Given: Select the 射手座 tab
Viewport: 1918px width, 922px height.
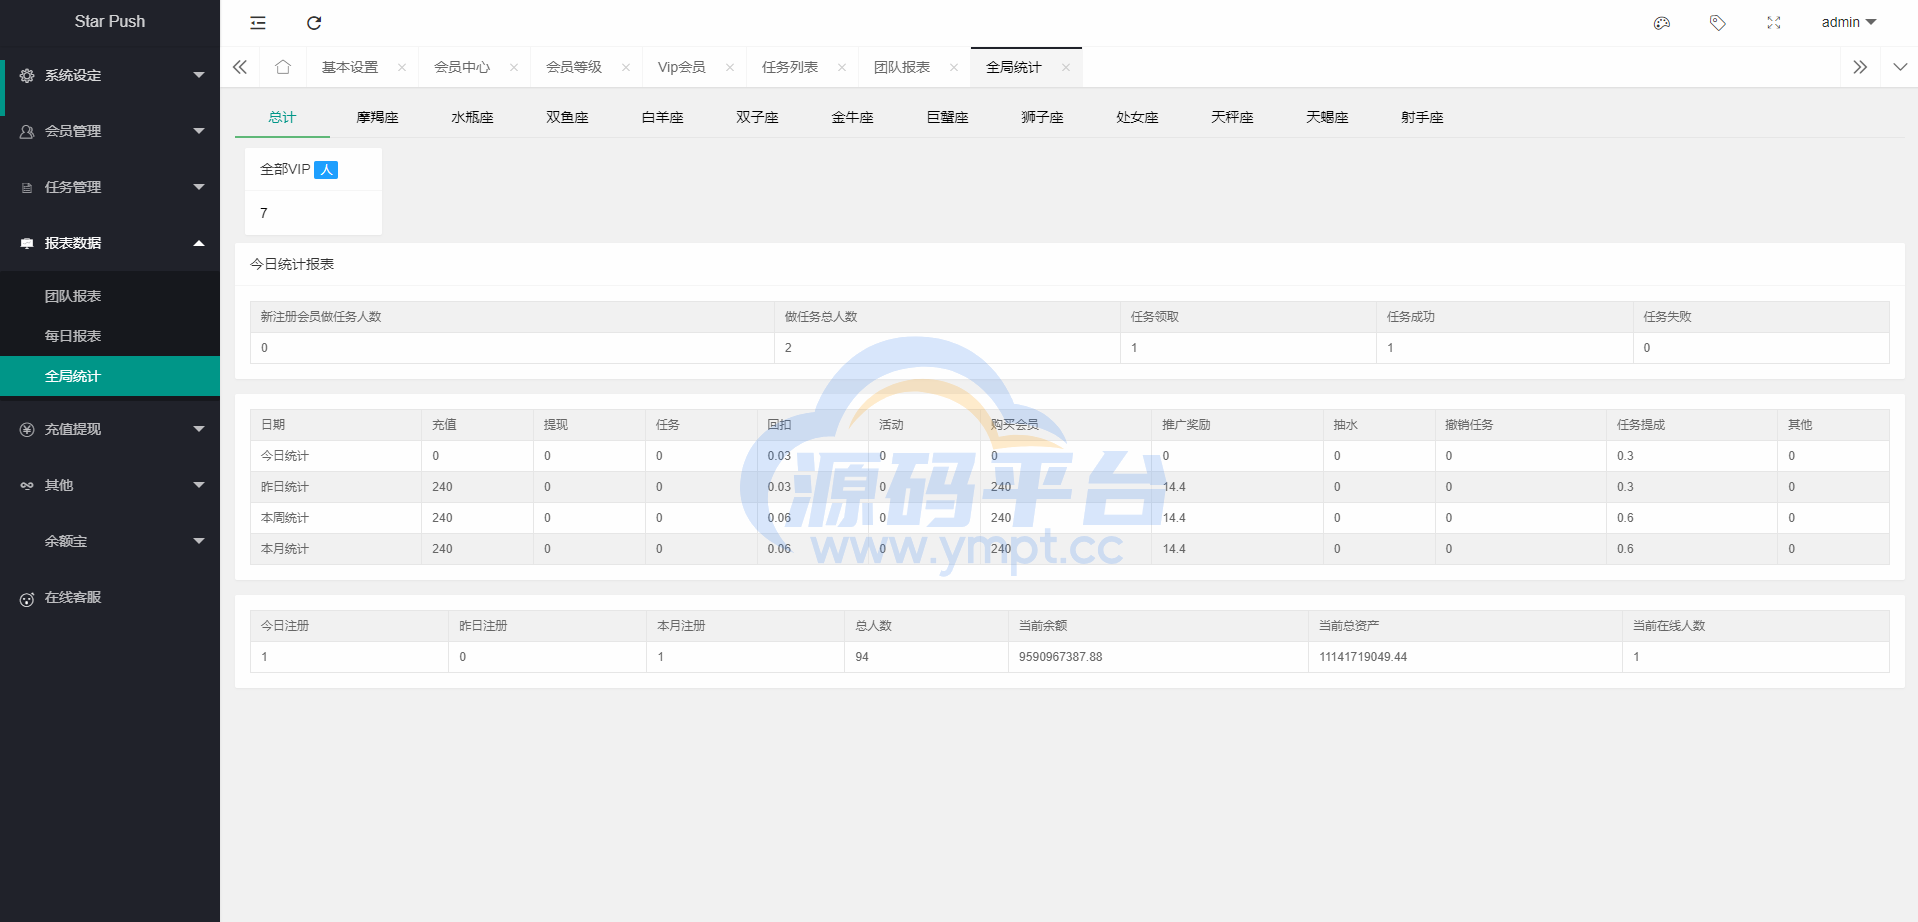Looking at the screenshot, I should (x=1422, y=117).
